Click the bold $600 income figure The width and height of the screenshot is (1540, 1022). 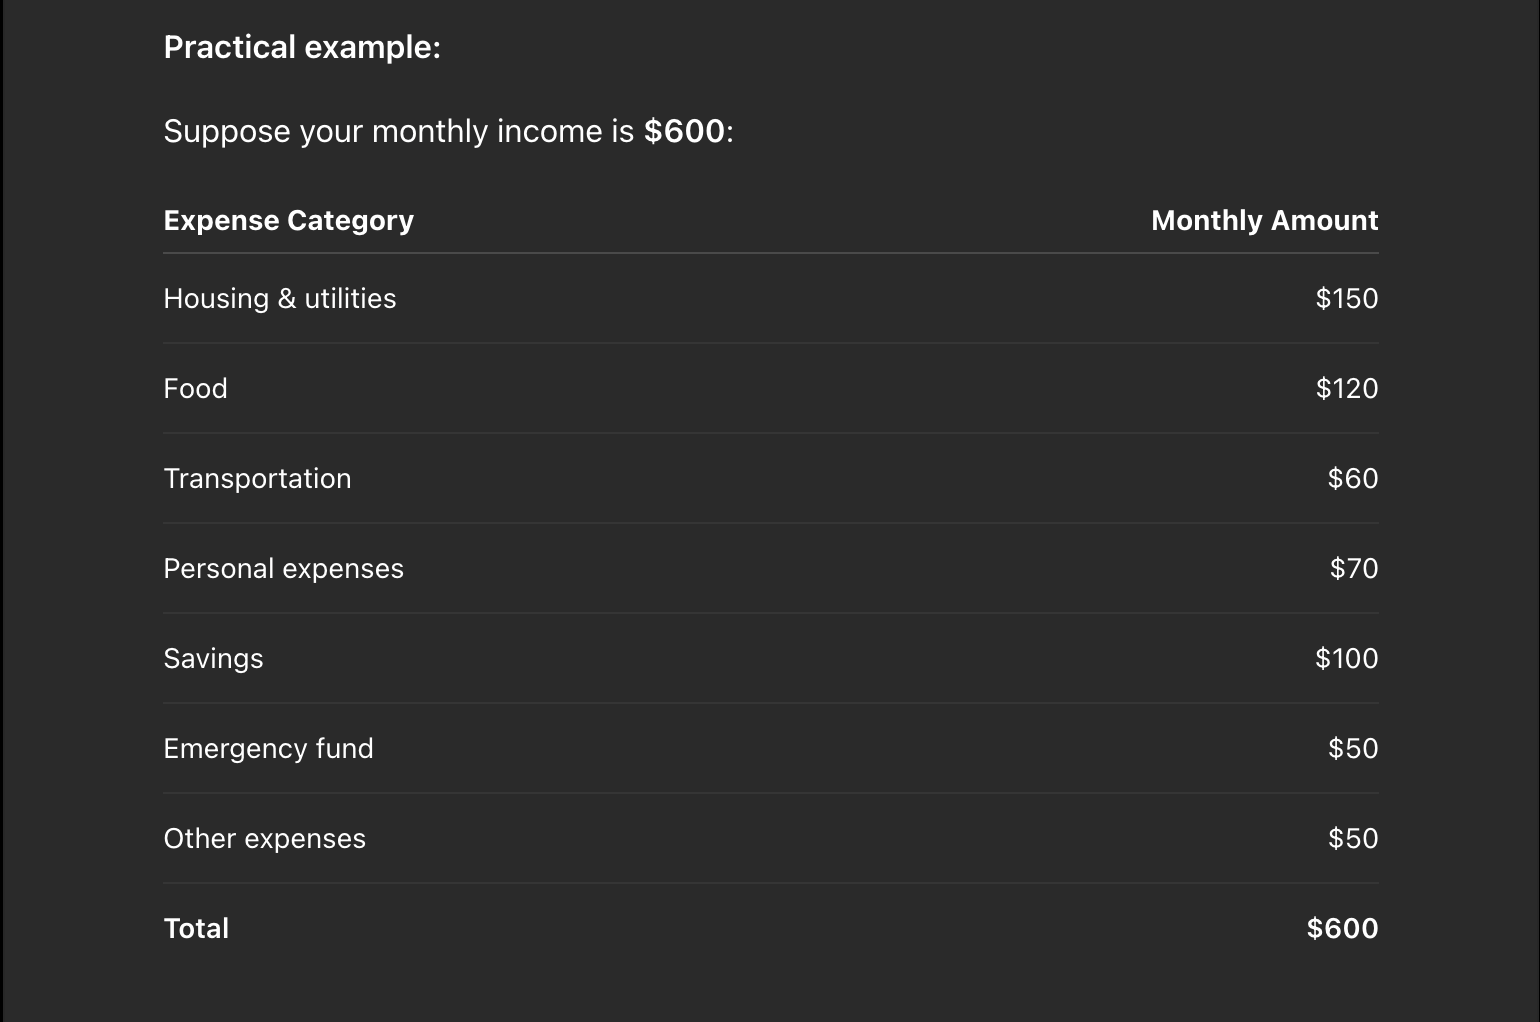(684, 131)
